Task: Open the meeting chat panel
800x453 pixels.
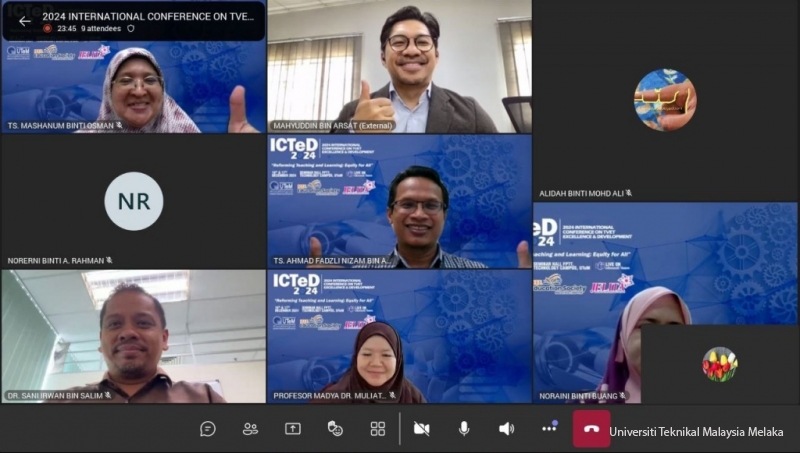Action: 208,429
